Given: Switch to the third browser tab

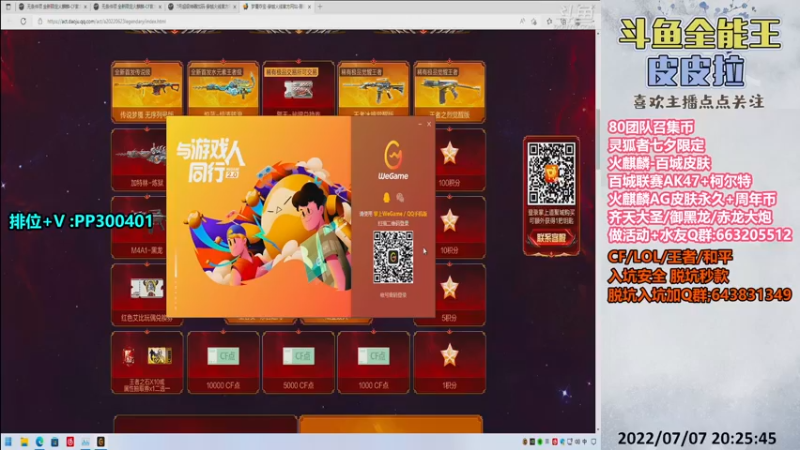Looking at the screenshot, I should point(201,7).
